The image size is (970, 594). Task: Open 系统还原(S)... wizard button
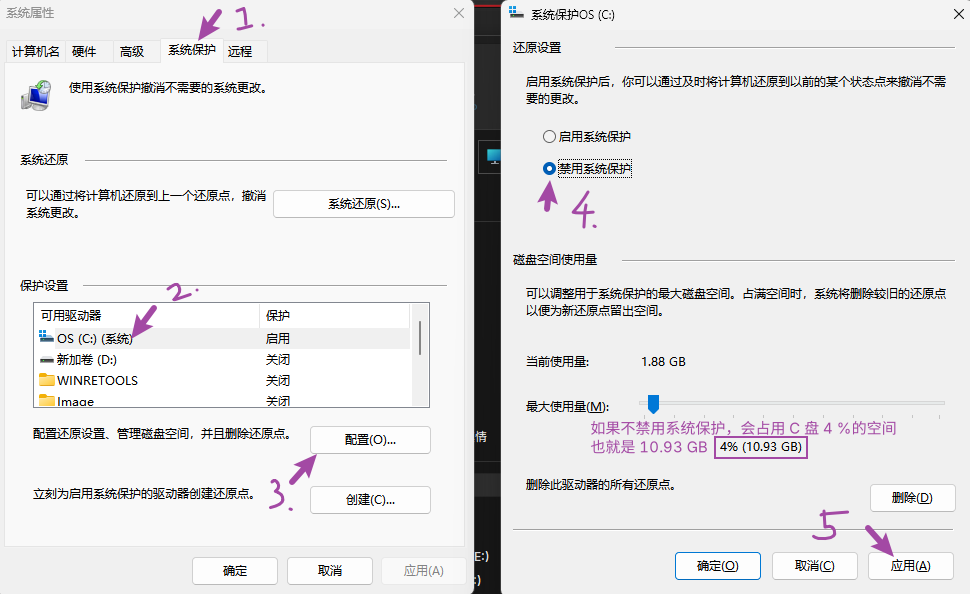pos(364,204)
